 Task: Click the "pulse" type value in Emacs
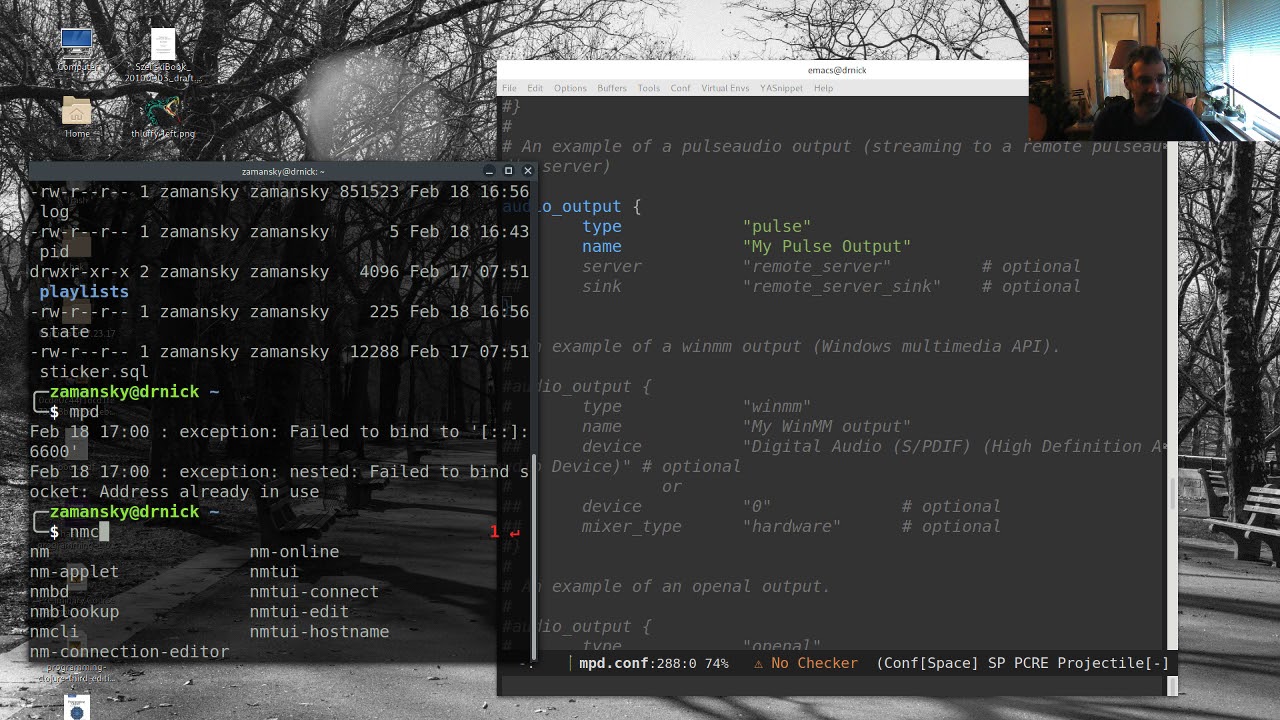777,226
